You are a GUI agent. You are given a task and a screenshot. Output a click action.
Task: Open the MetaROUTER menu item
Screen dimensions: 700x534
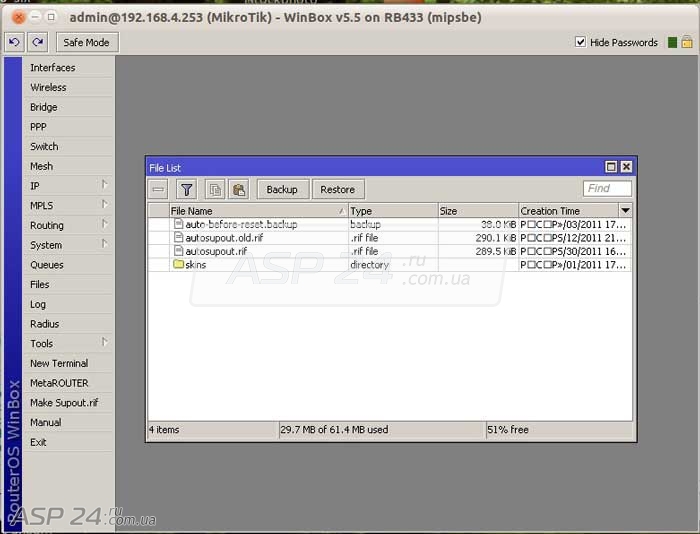69,383
